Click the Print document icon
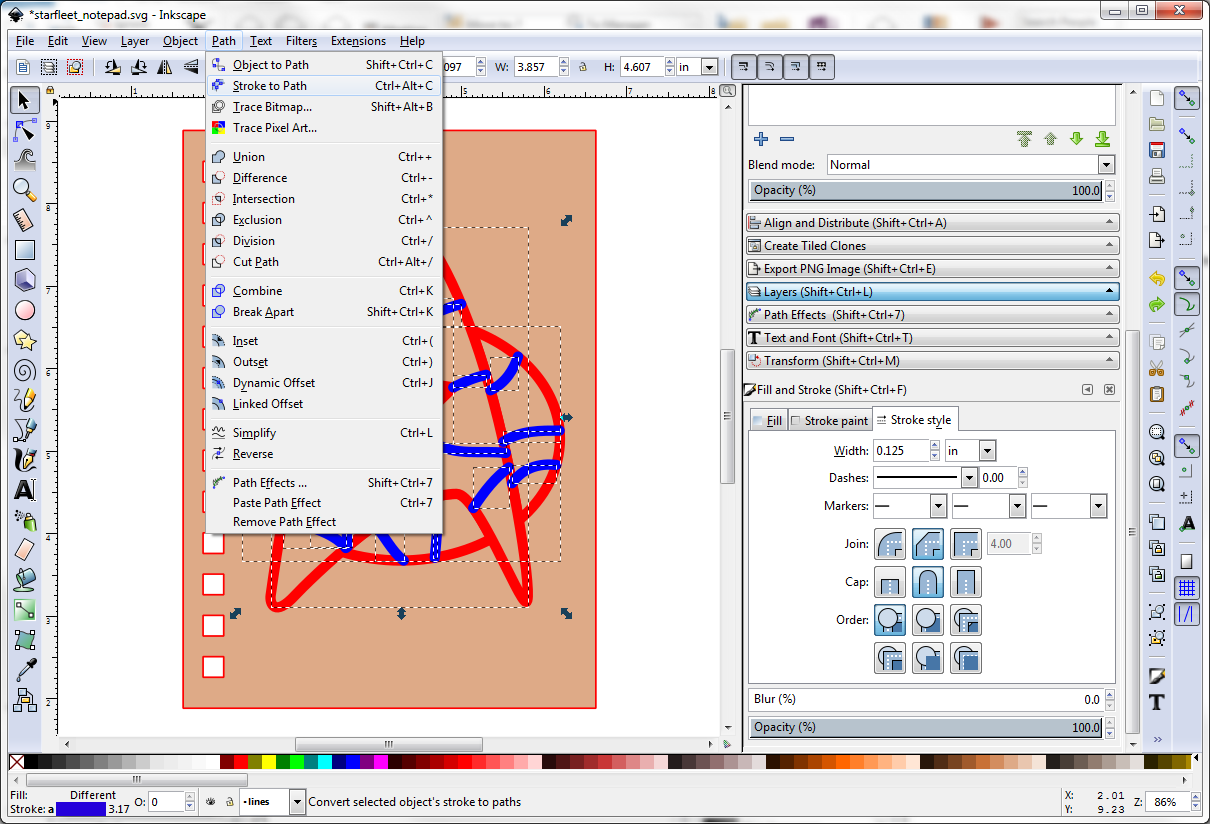The image size is (1210, 824). coord(1157,177)
